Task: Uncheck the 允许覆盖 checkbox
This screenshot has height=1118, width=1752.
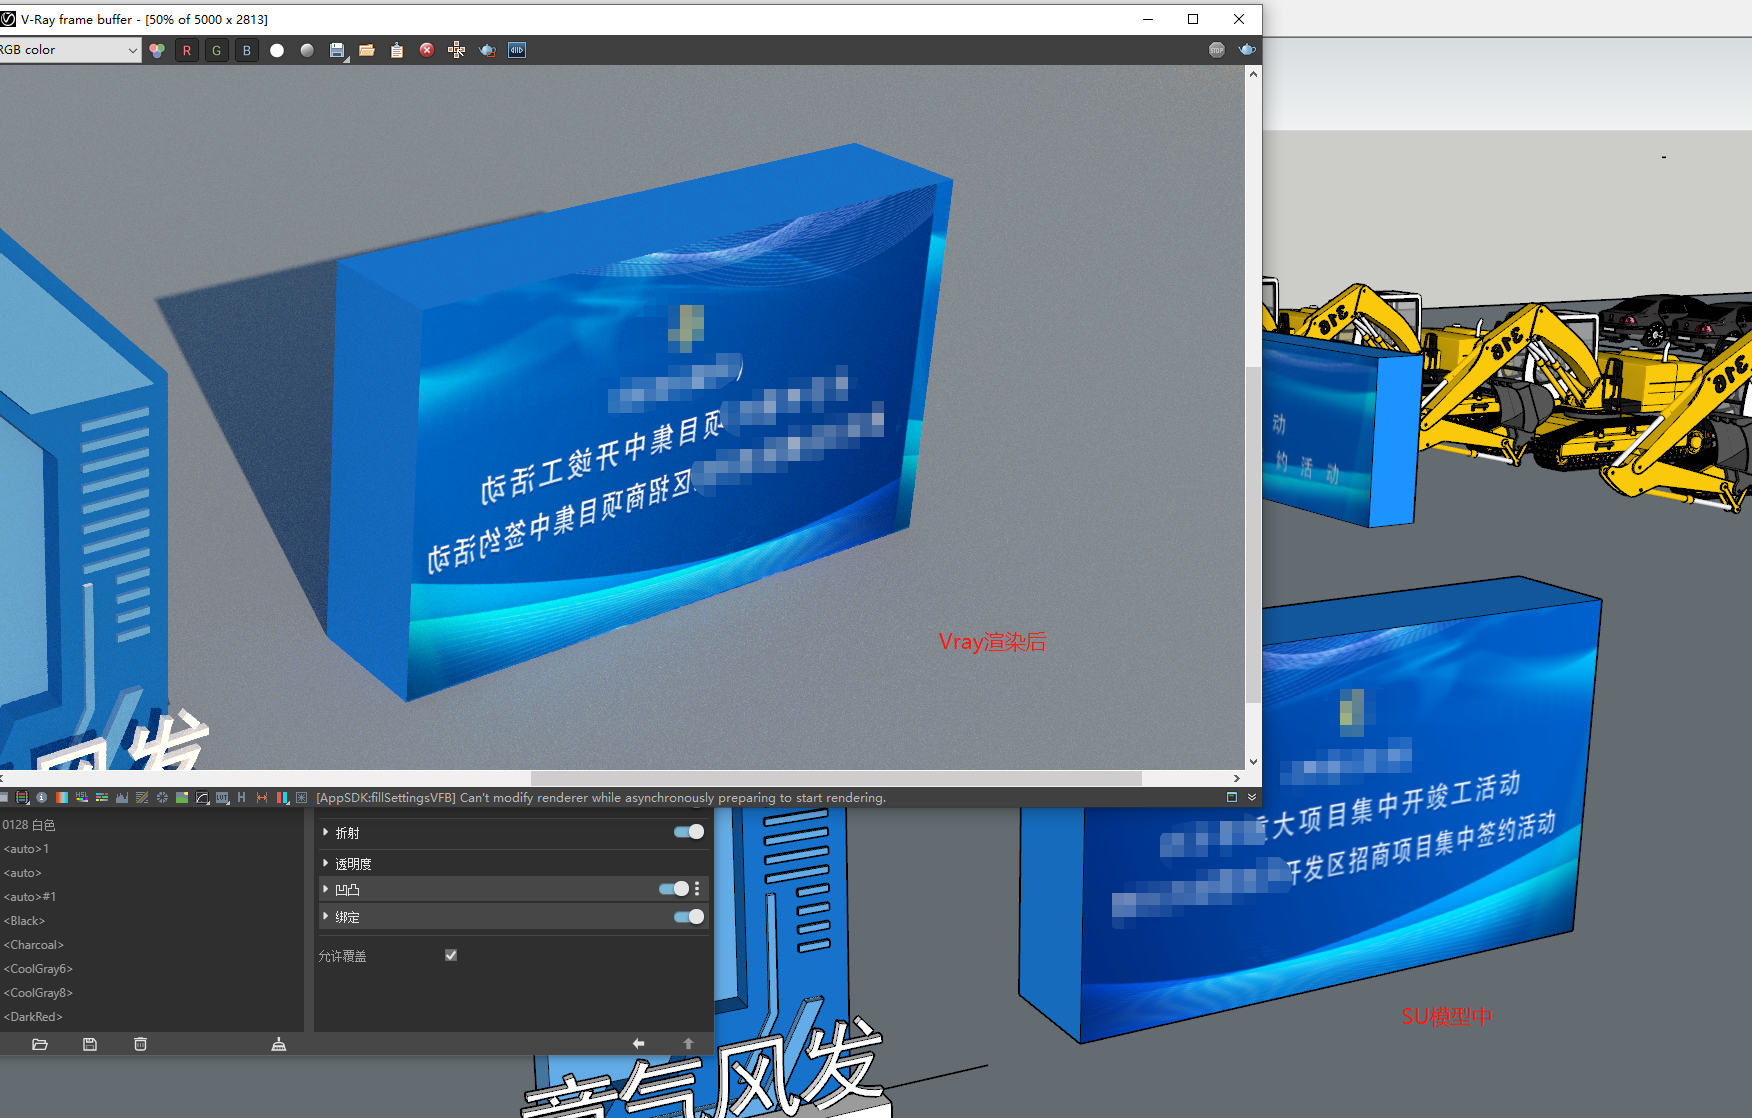Action: tap(451, 955)
